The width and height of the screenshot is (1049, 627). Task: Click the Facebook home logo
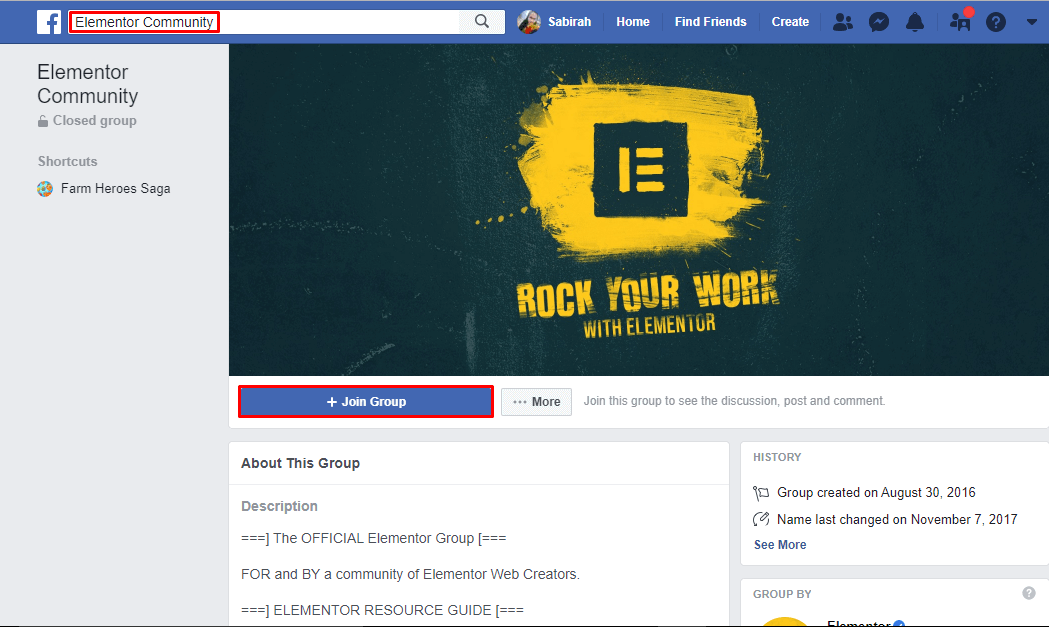[48, 21]
